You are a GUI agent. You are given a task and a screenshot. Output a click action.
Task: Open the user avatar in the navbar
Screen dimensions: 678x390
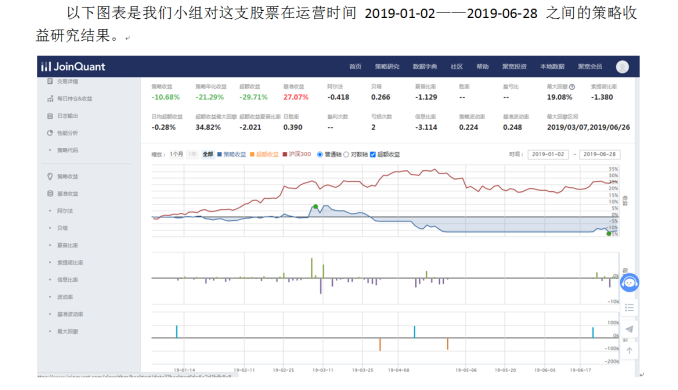coord(622,67)
